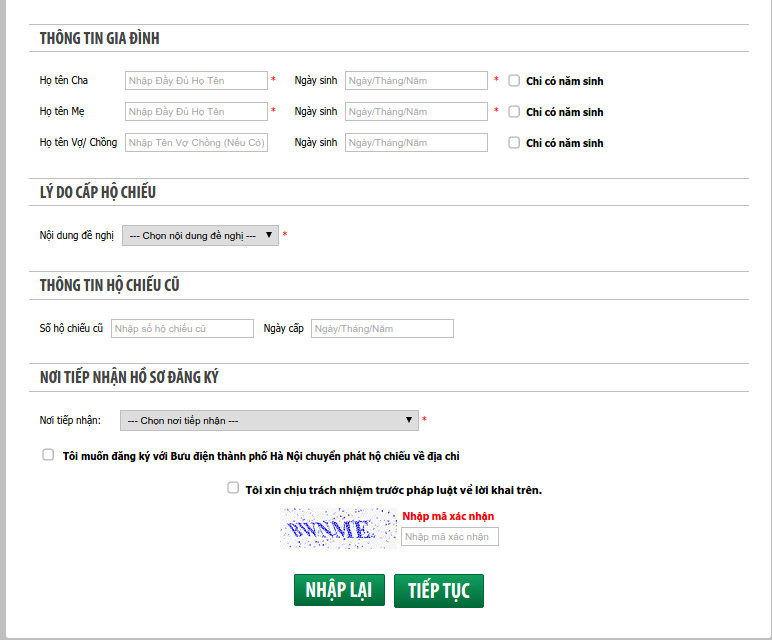Focus the mother's Ngày sinh date field

[416, 112]
